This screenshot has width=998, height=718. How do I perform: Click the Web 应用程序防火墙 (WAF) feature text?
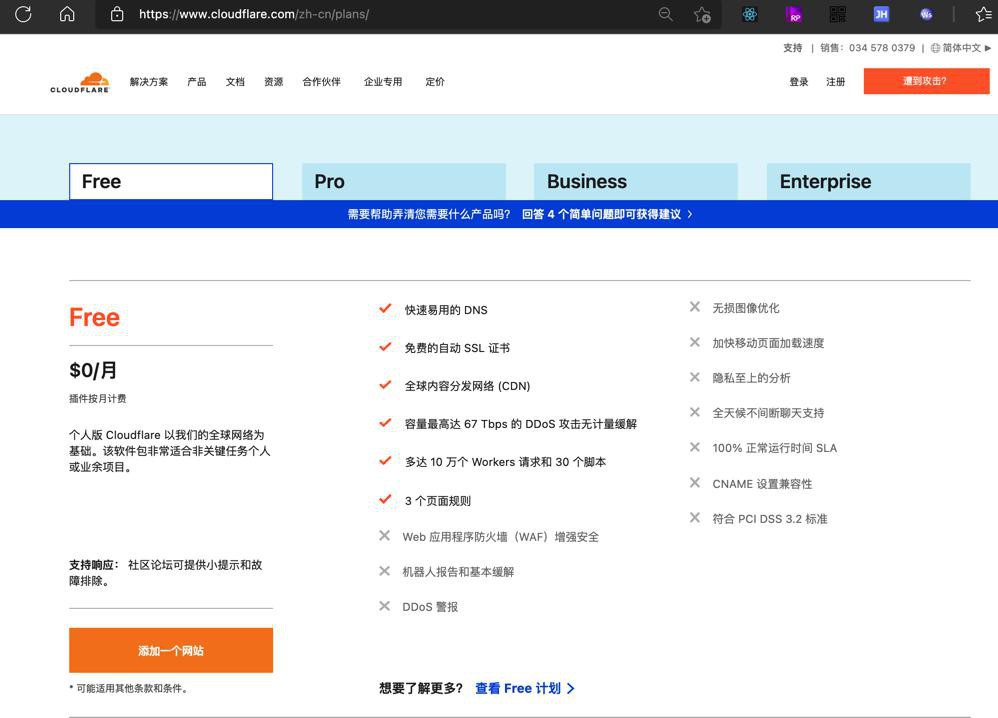tap(500, 537)
